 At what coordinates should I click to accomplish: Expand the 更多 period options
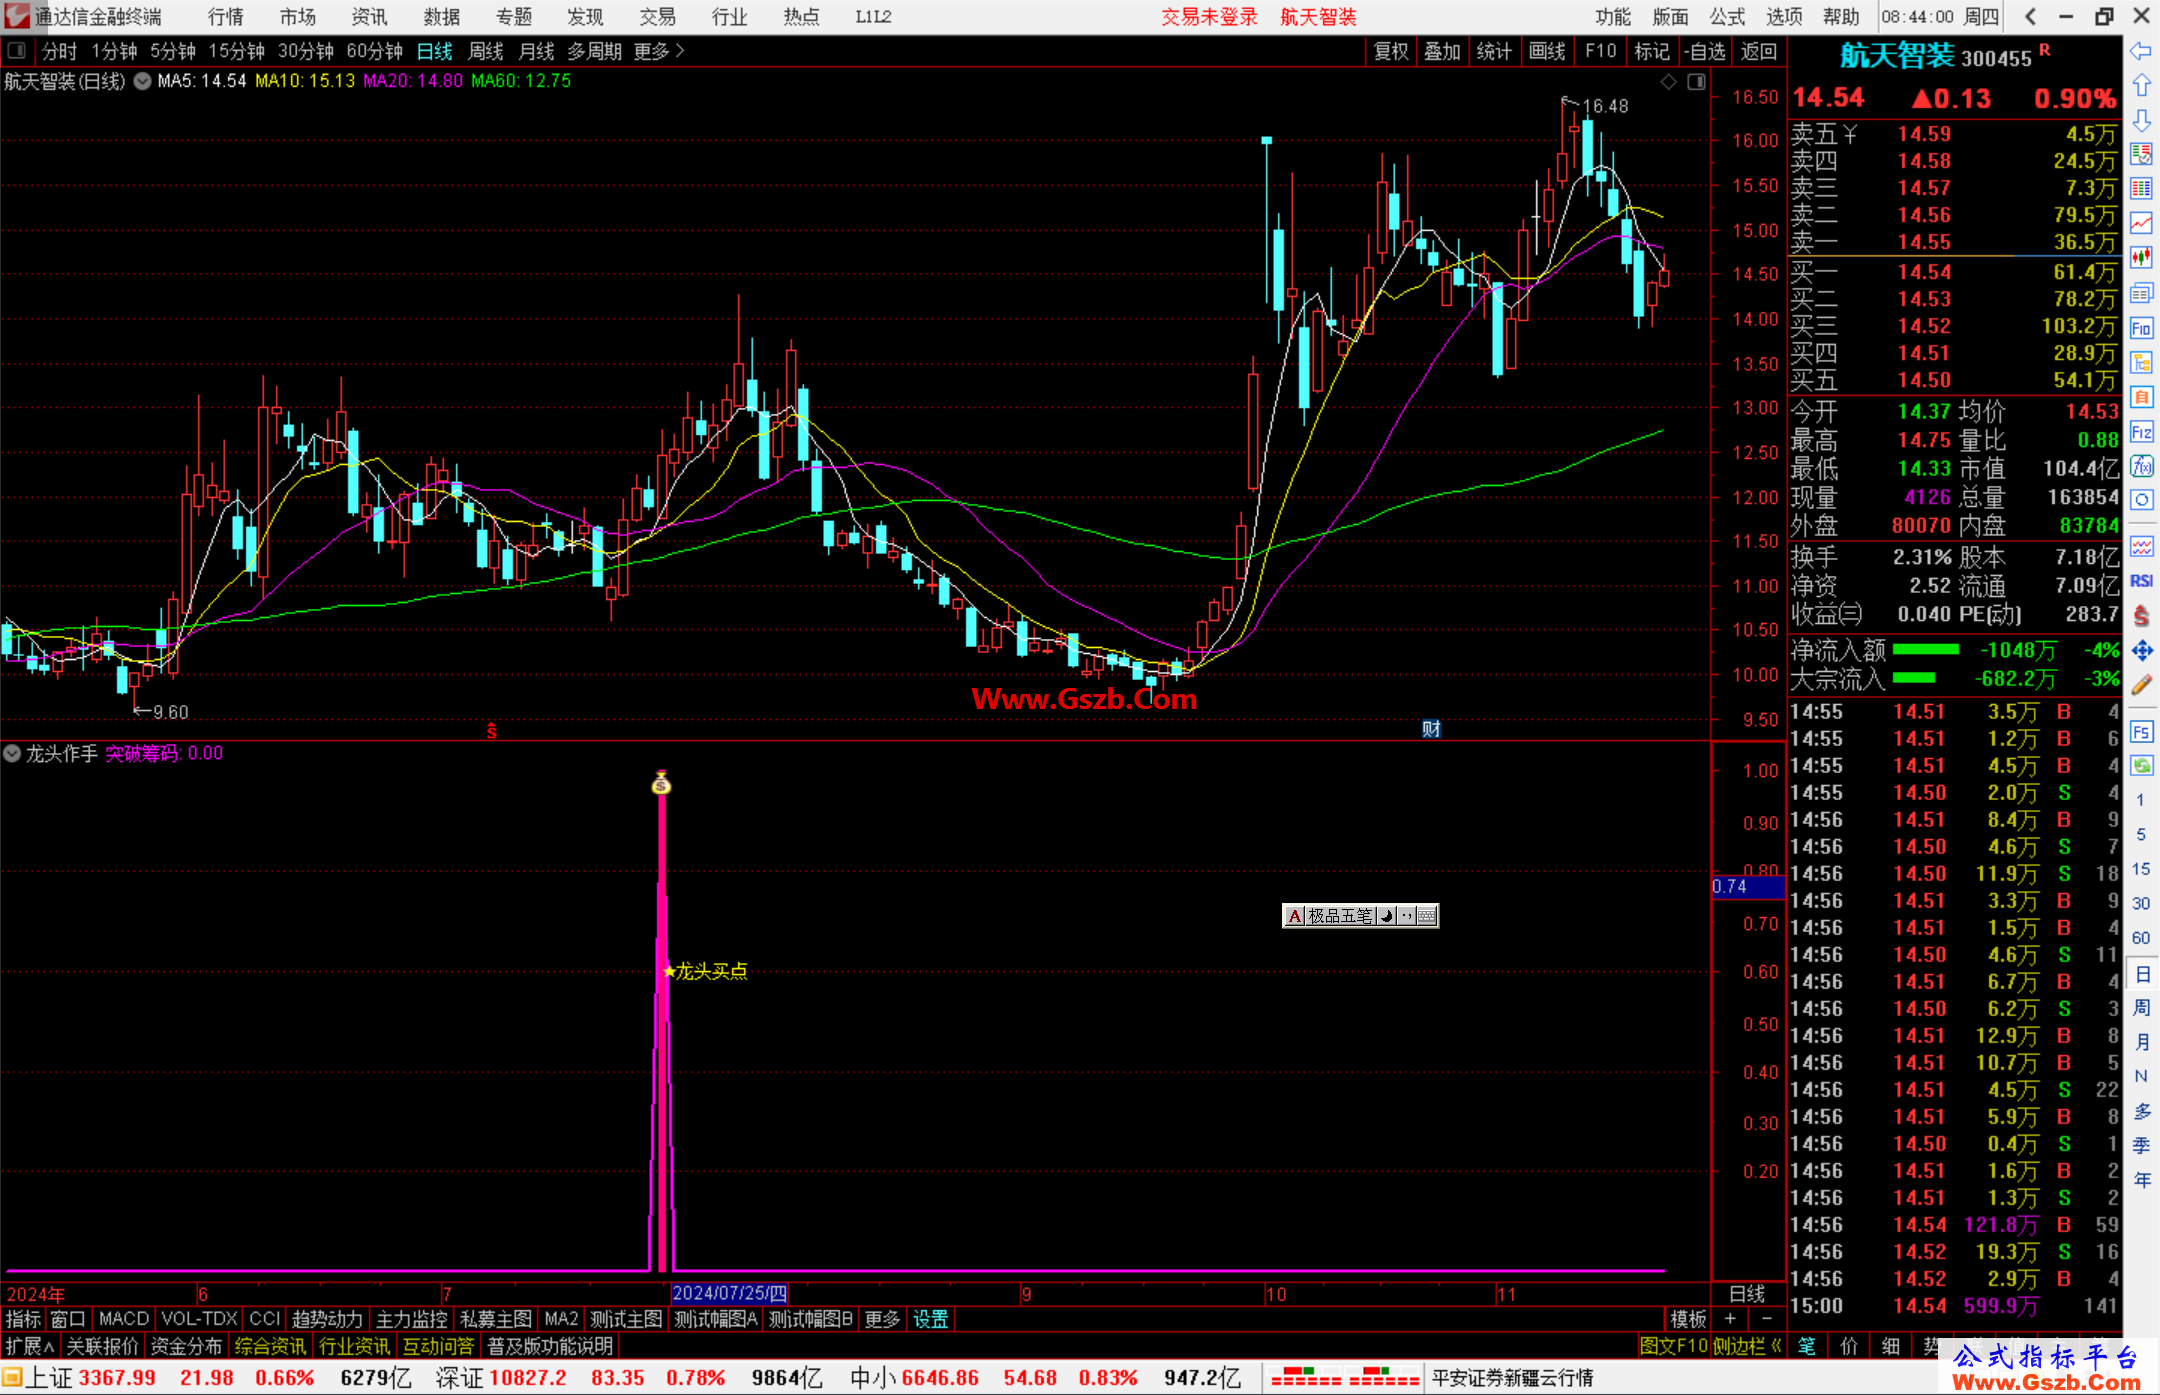(x=659, y=51)
